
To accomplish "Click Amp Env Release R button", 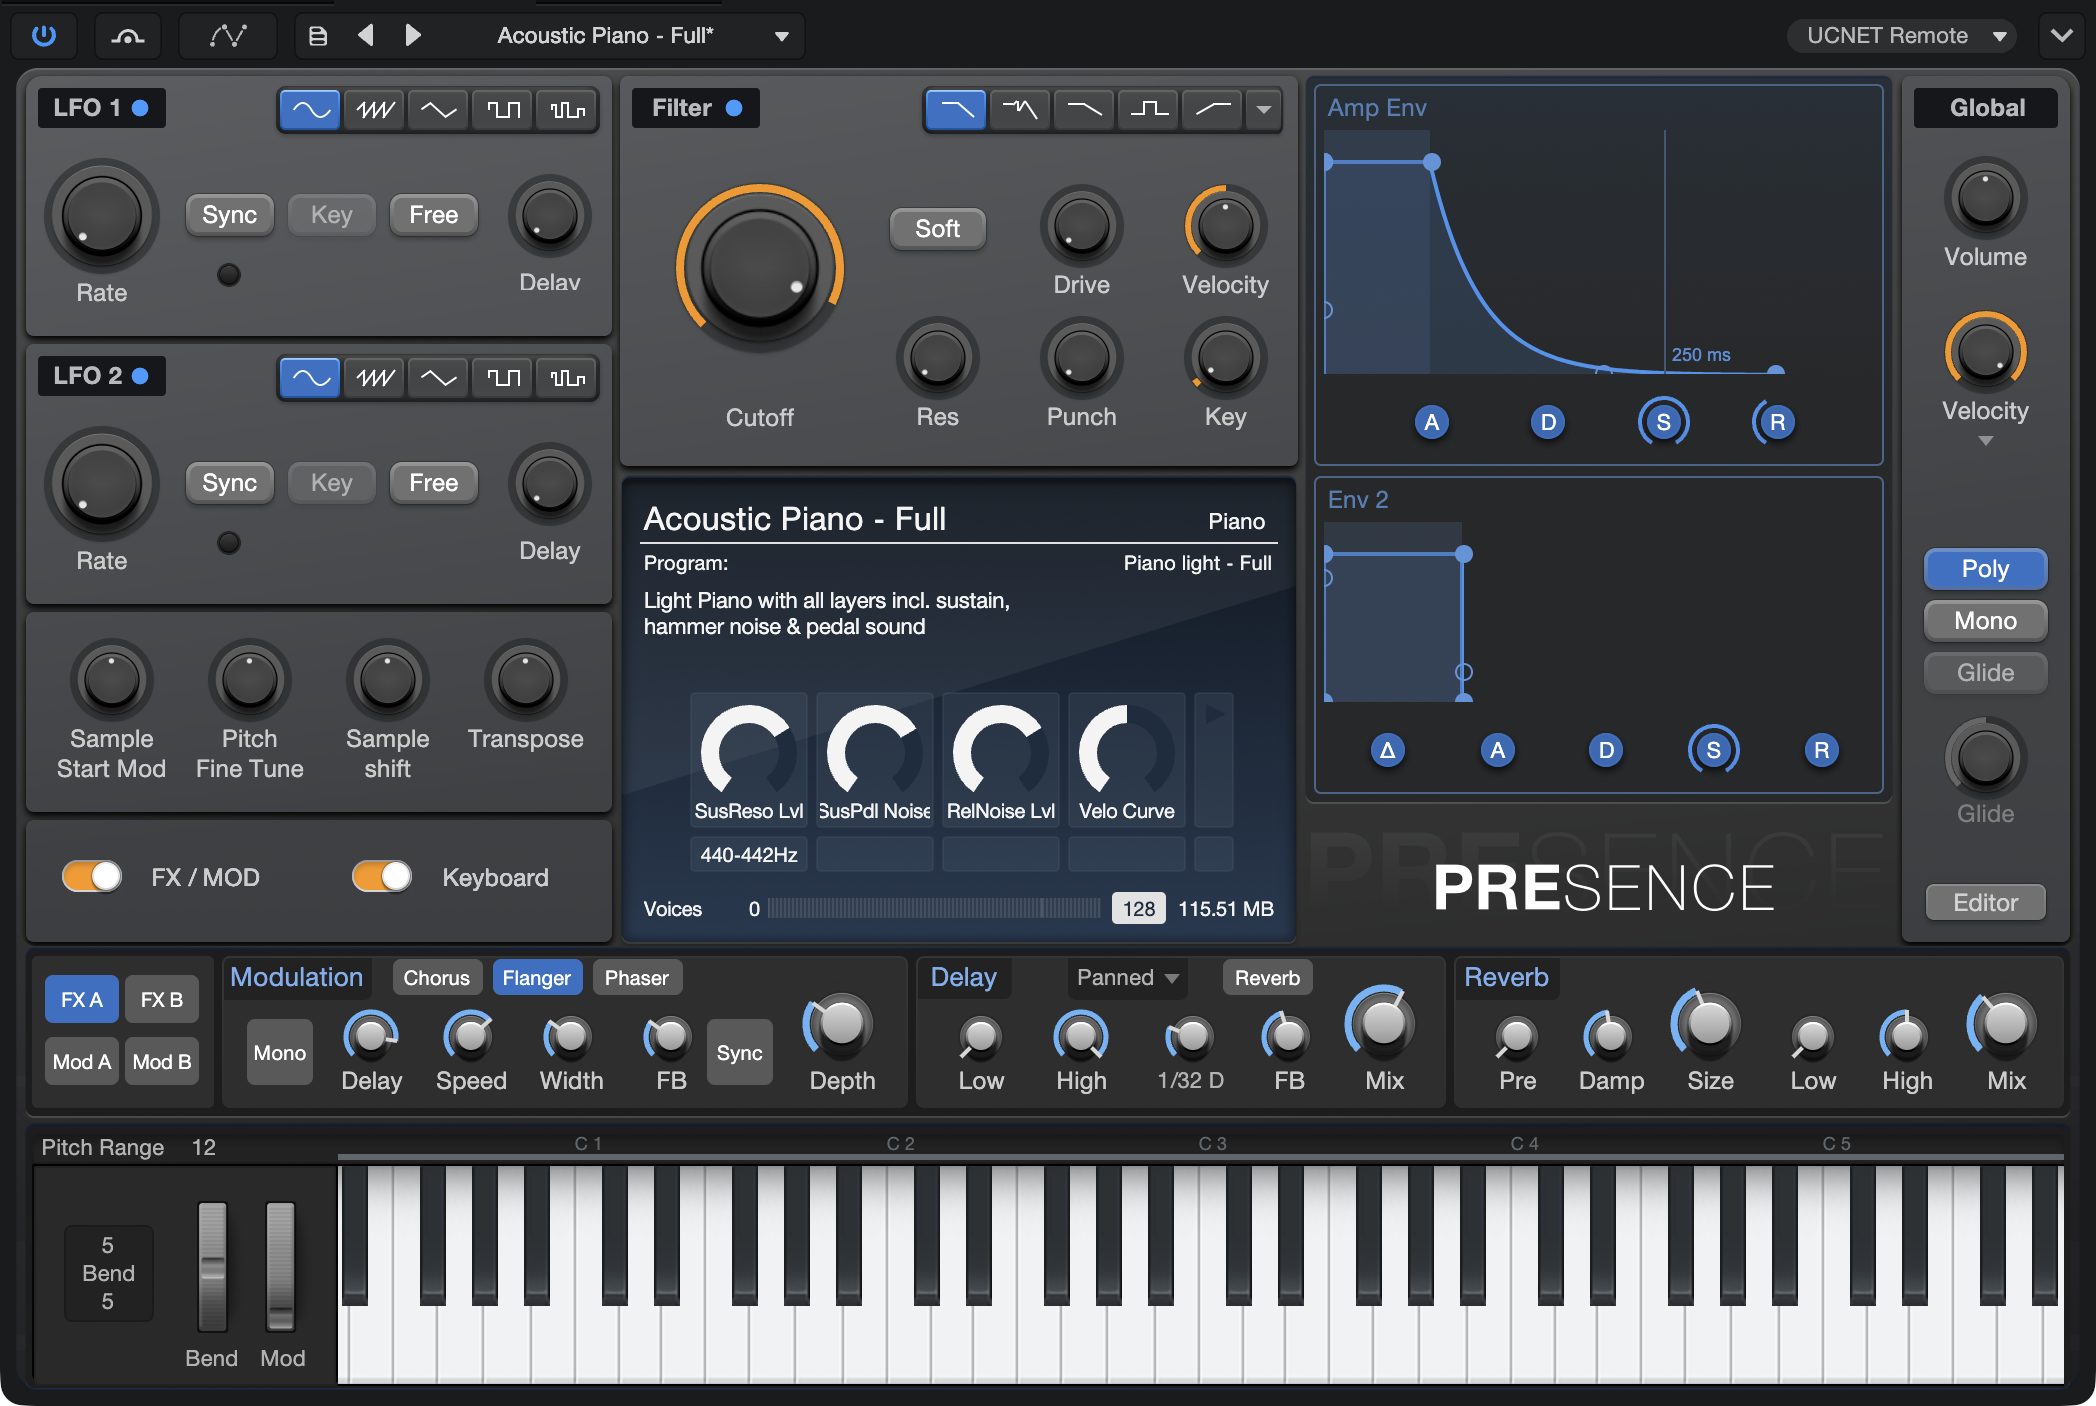I will [x=1777, y=422].
